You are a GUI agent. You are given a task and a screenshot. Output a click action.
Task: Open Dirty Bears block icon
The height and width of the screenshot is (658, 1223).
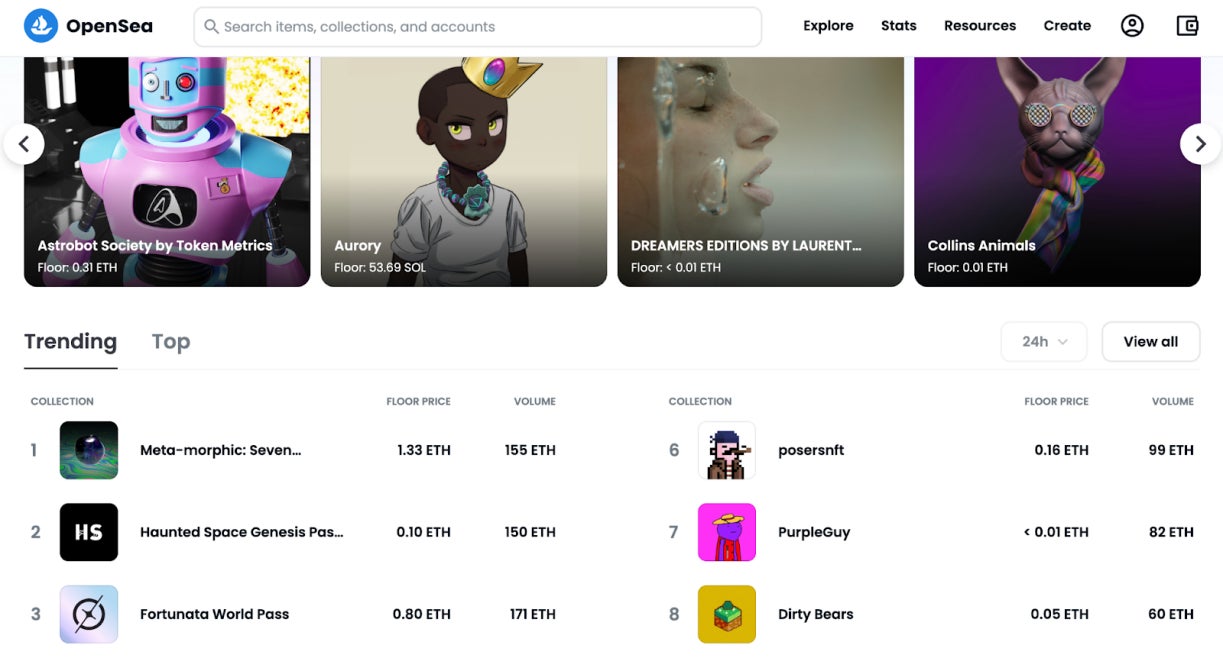(x=727, y=614)
